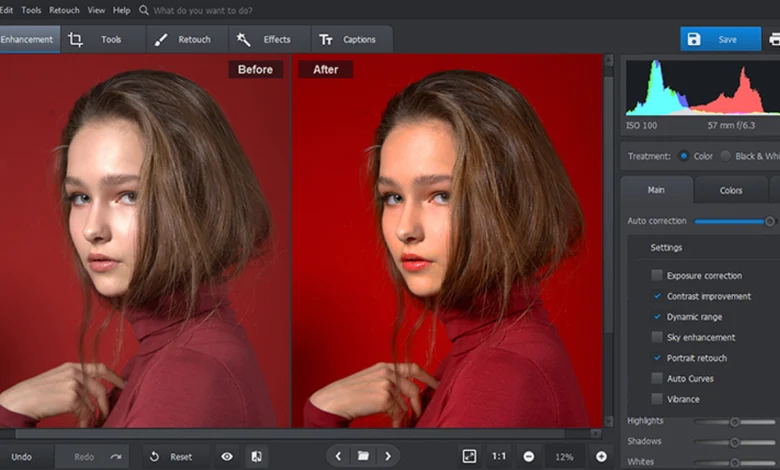Uncheck Contrast improvement option
The image size is (780, 470).
[657, 296]
